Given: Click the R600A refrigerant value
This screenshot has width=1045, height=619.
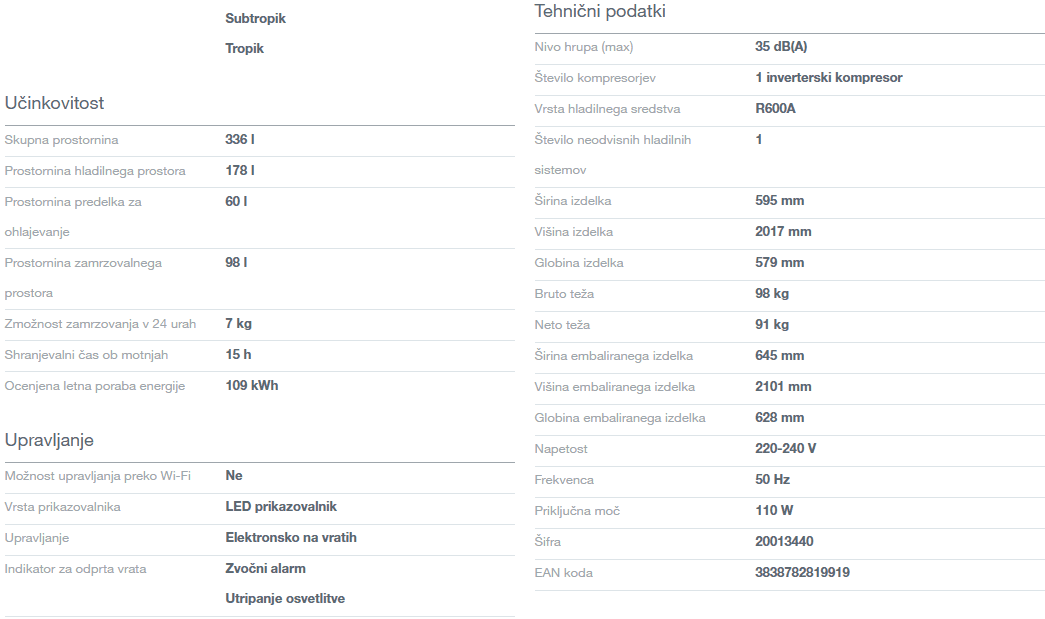Looking at the screenshot, I should (775, 109).
